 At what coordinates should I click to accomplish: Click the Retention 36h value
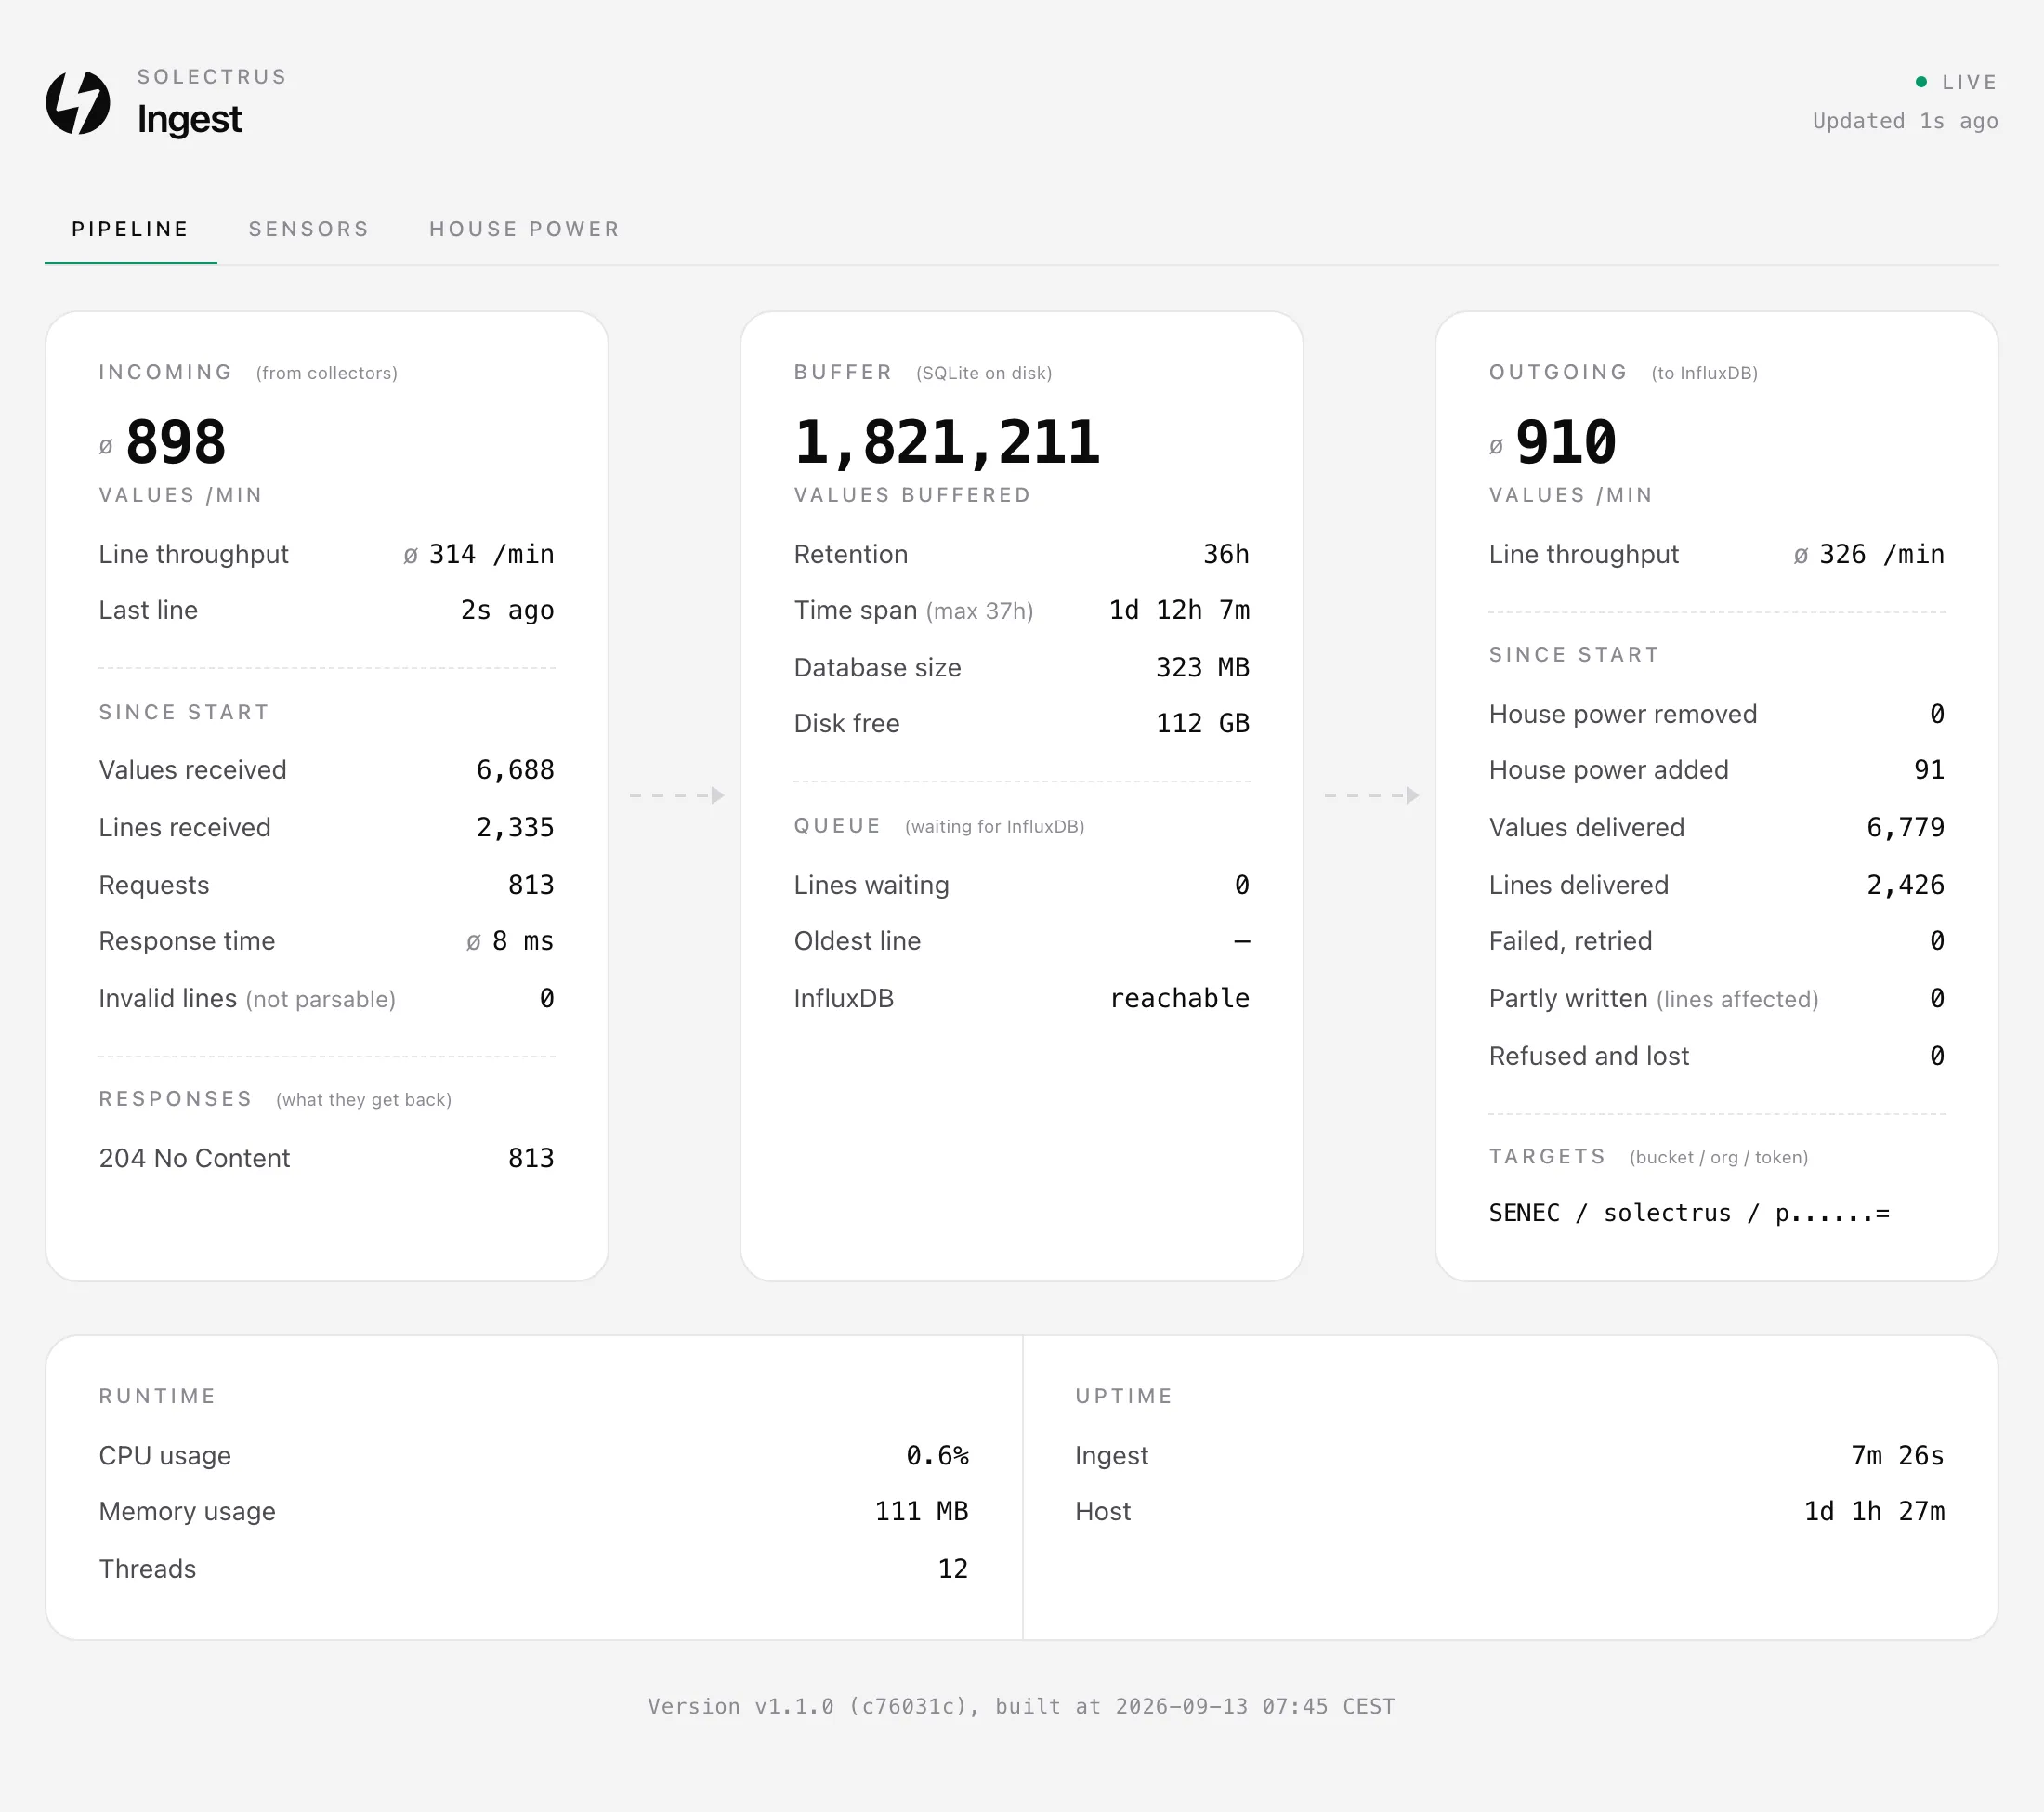pyautogui.click(x=1226, y=554)
